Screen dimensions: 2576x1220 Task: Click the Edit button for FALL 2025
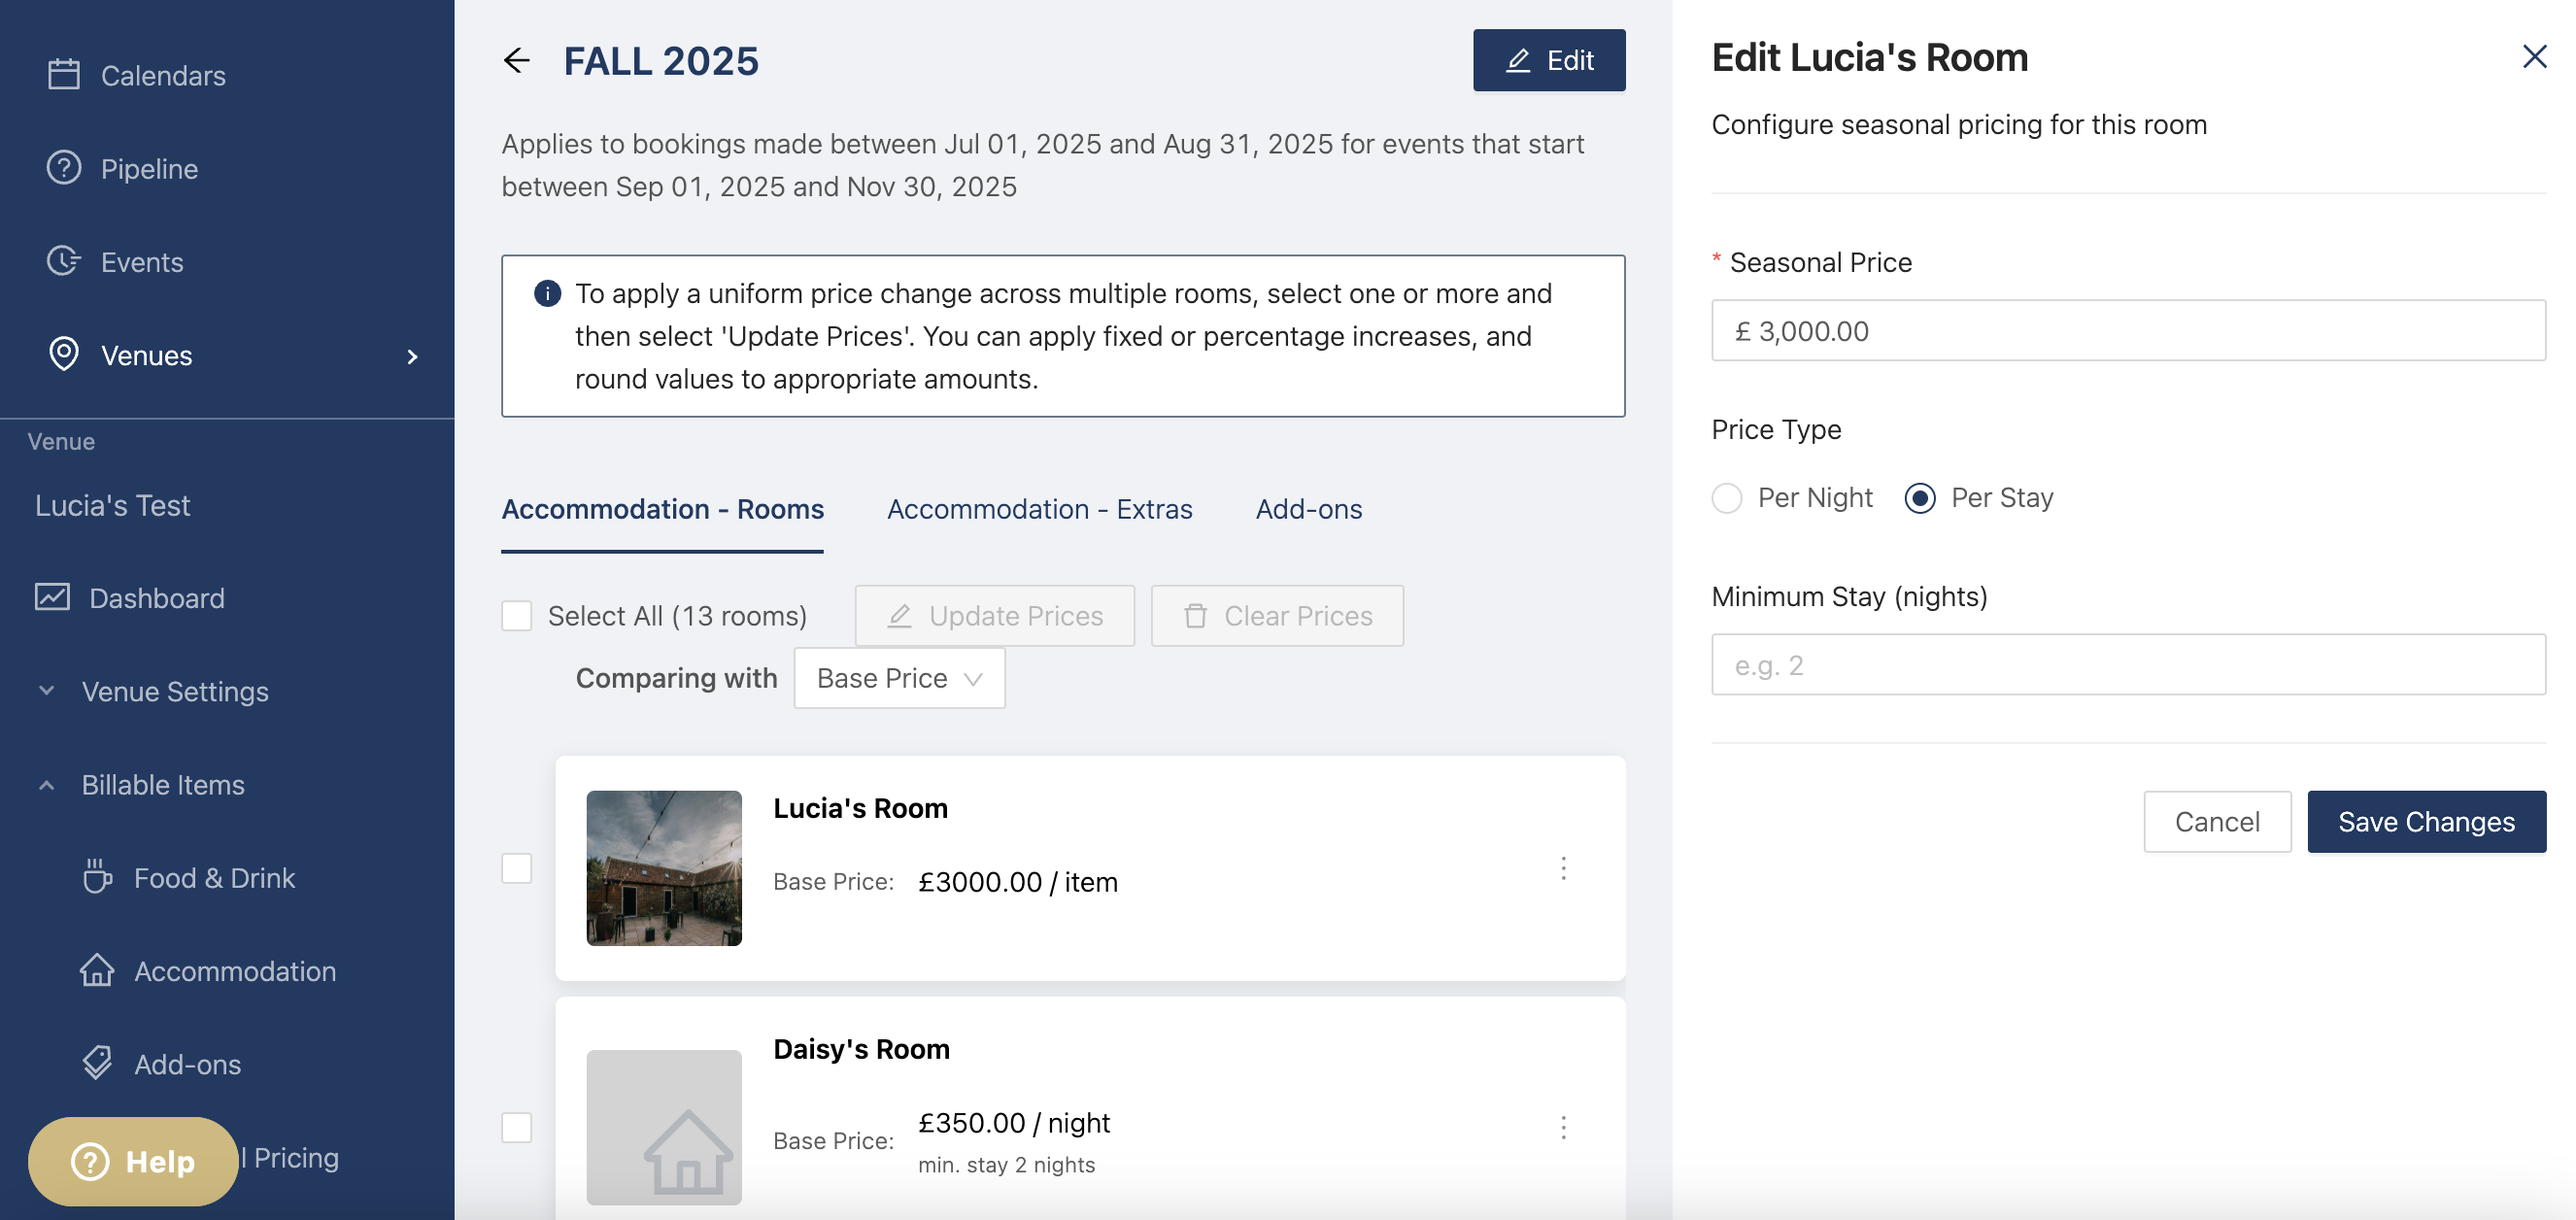coord(1549,61)
